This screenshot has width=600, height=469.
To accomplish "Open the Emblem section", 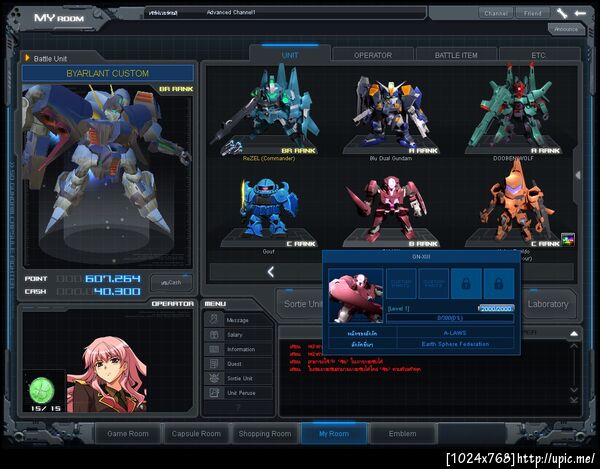I will click(402, 433).
